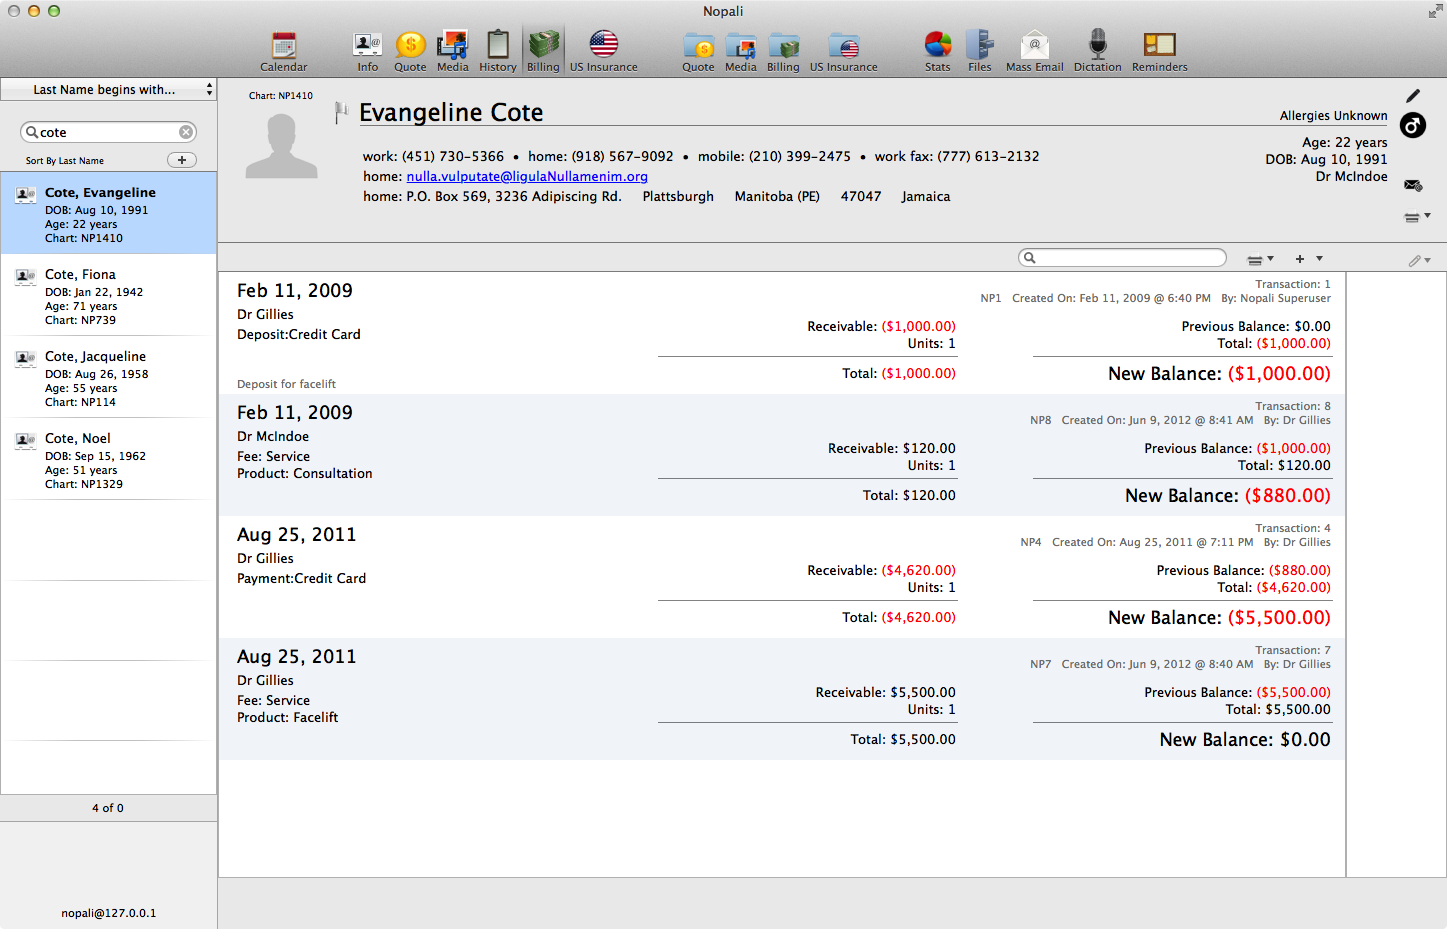This screenshot has height=929, width=1447.
Task: Select patient Cote, Noel in the list
Action: 108,459
